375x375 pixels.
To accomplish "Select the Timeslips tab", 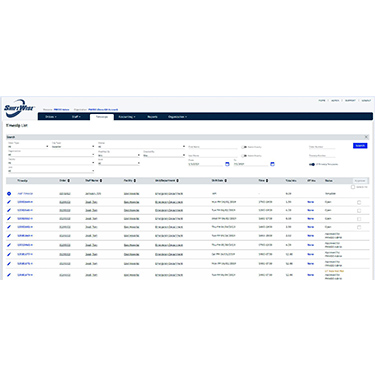I will (x=102, y=117).
